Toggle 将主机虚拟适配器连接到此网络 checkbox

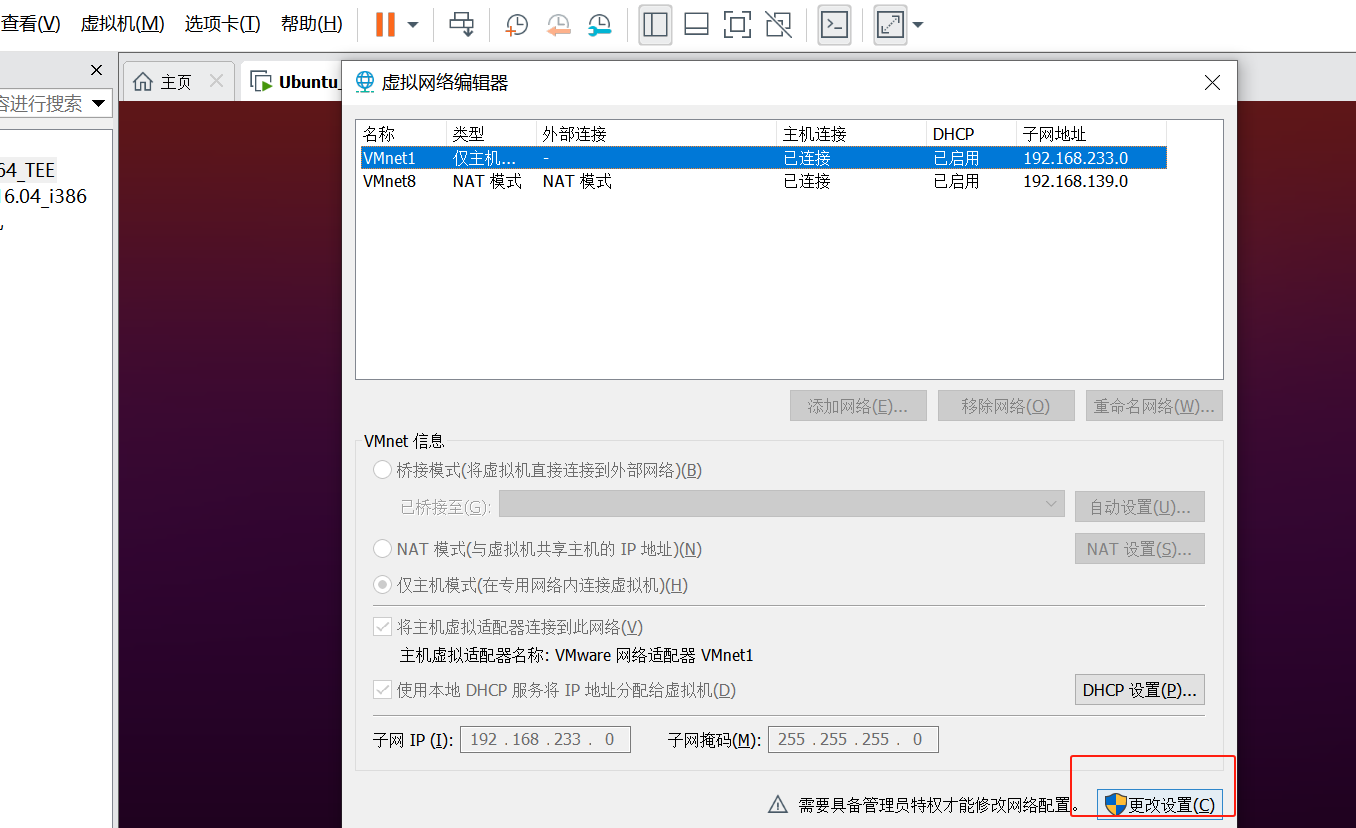pyautogui.click(x=382, y=627)
